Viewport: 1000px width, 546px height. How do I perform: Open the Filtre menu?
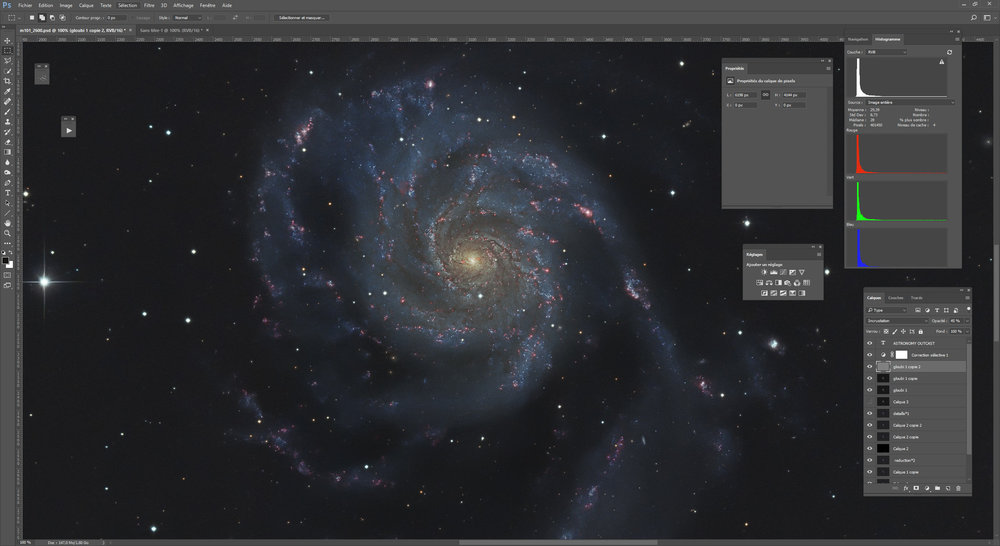click(149, 5)
